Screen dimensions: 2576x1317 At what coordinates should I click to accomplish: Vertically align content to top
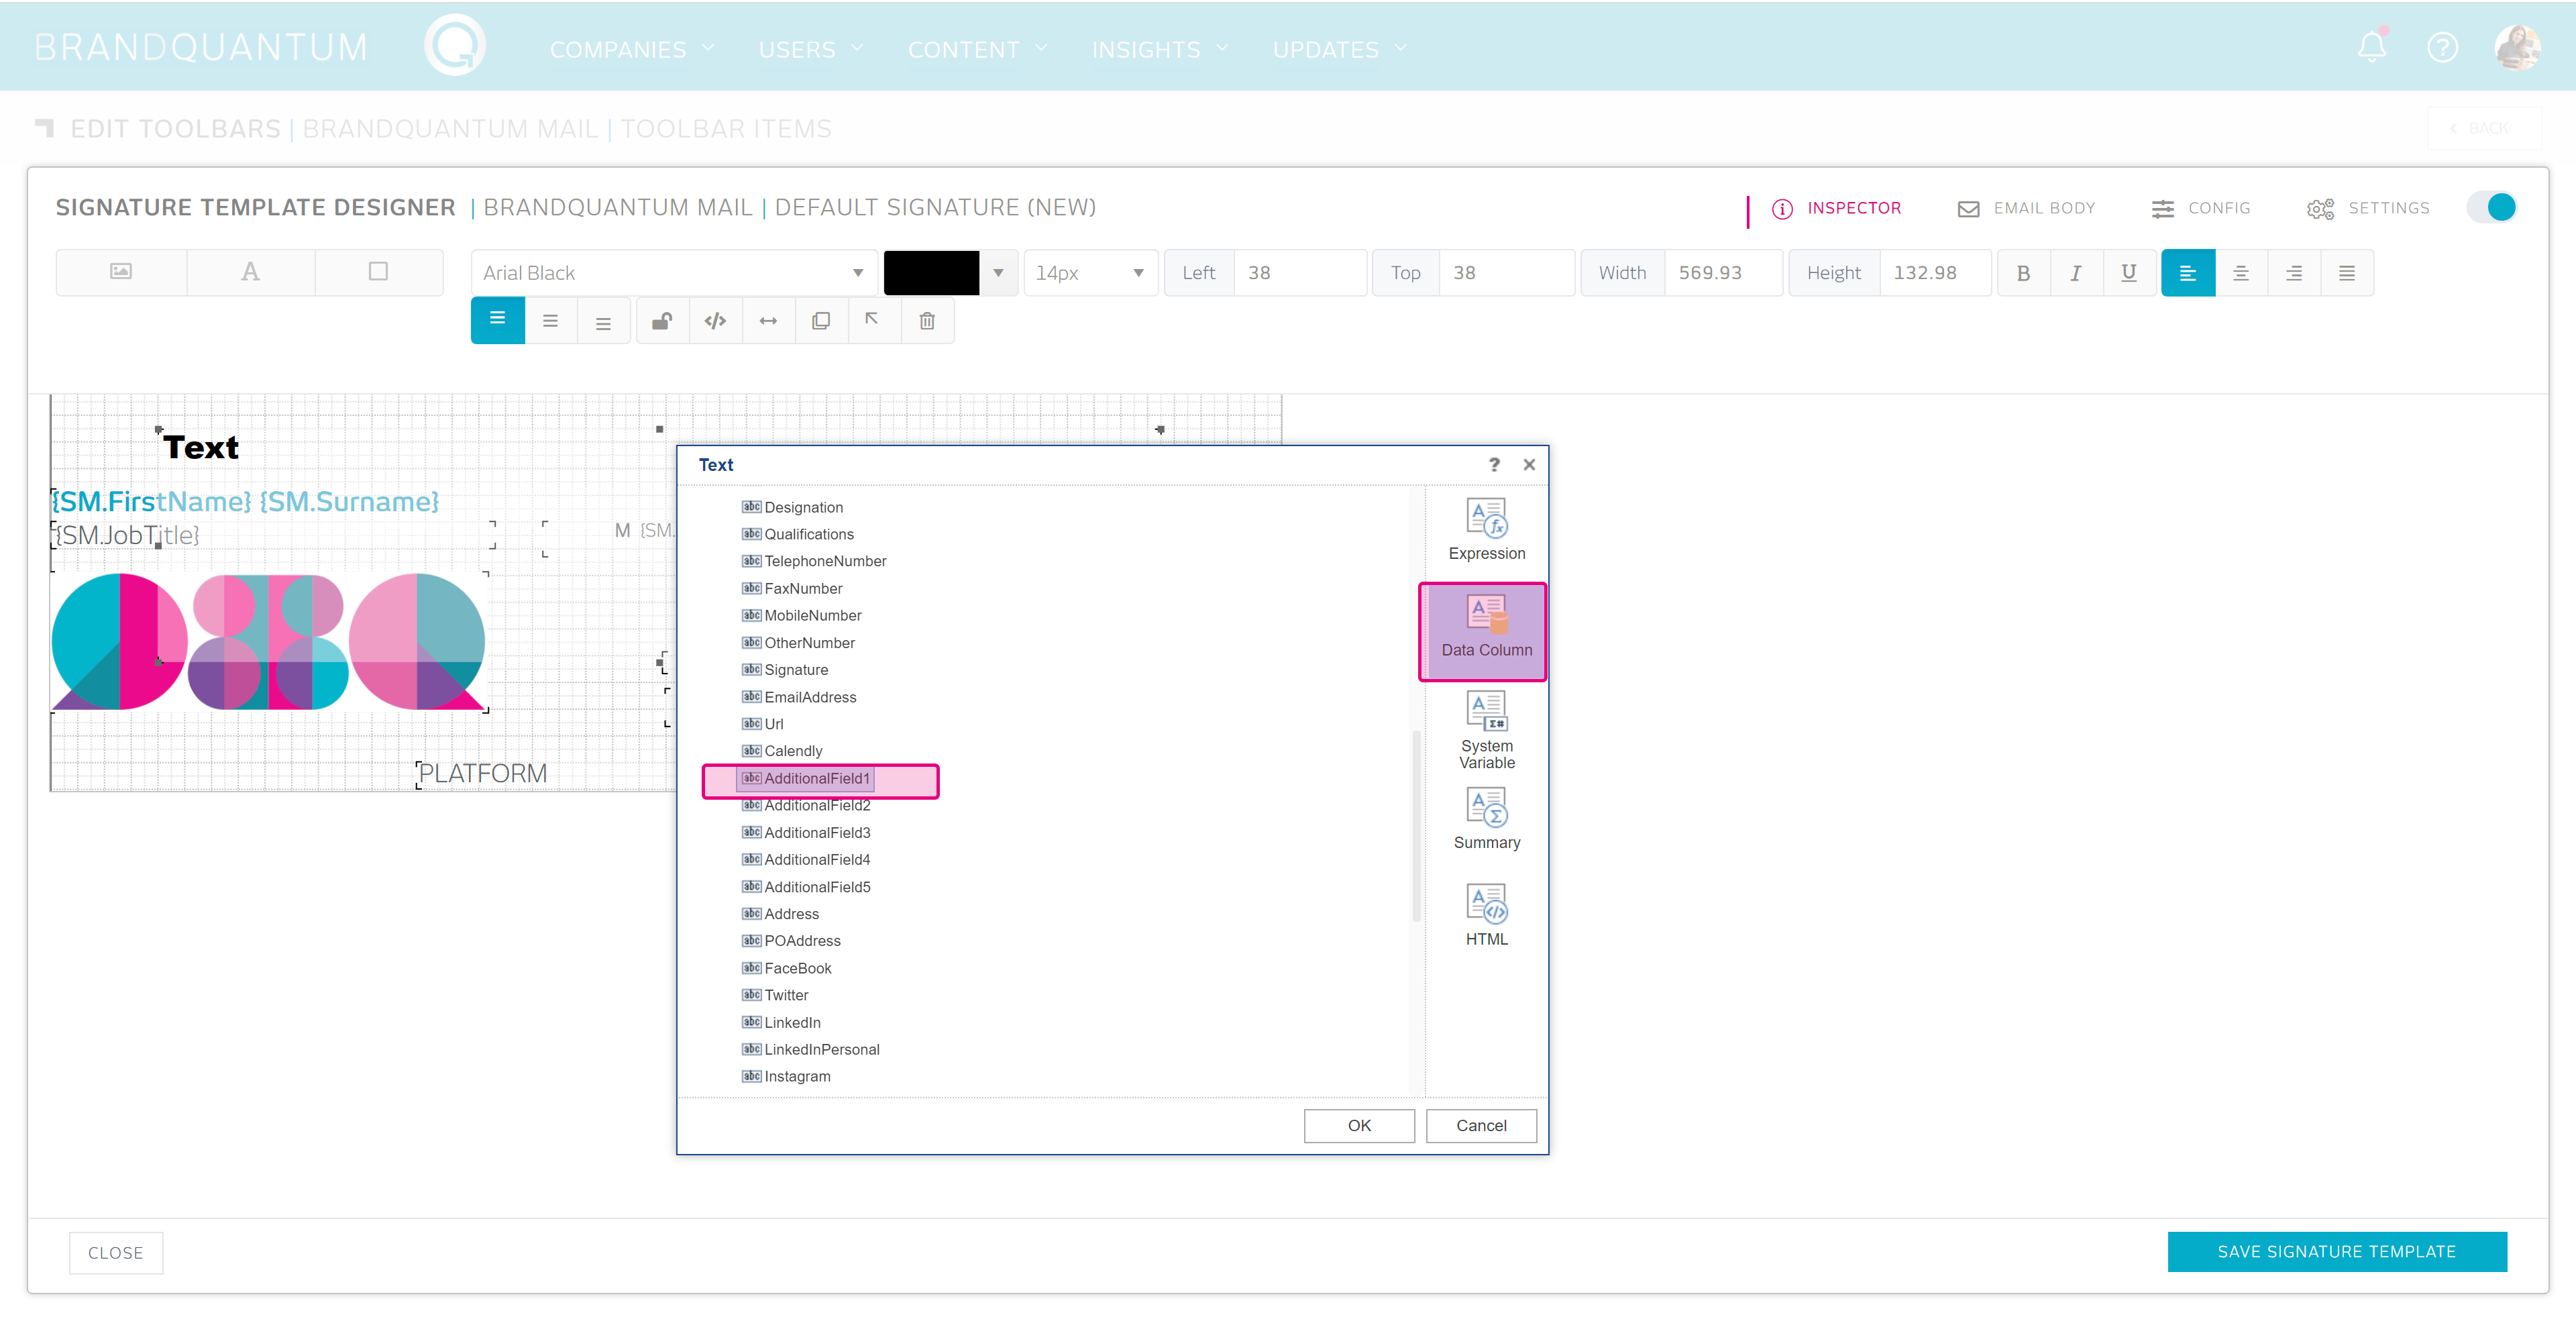click(497, 321)
